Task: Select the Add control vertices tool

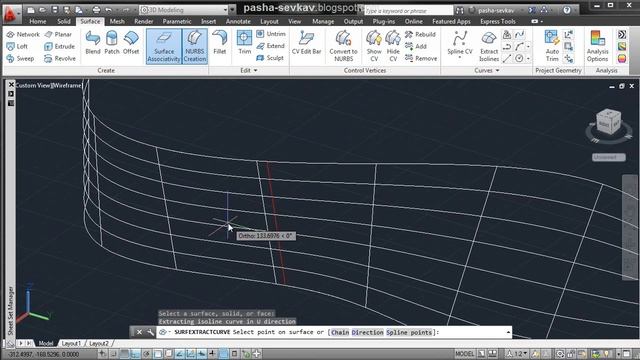Action: pyautogui.click(x=416, y=47)
